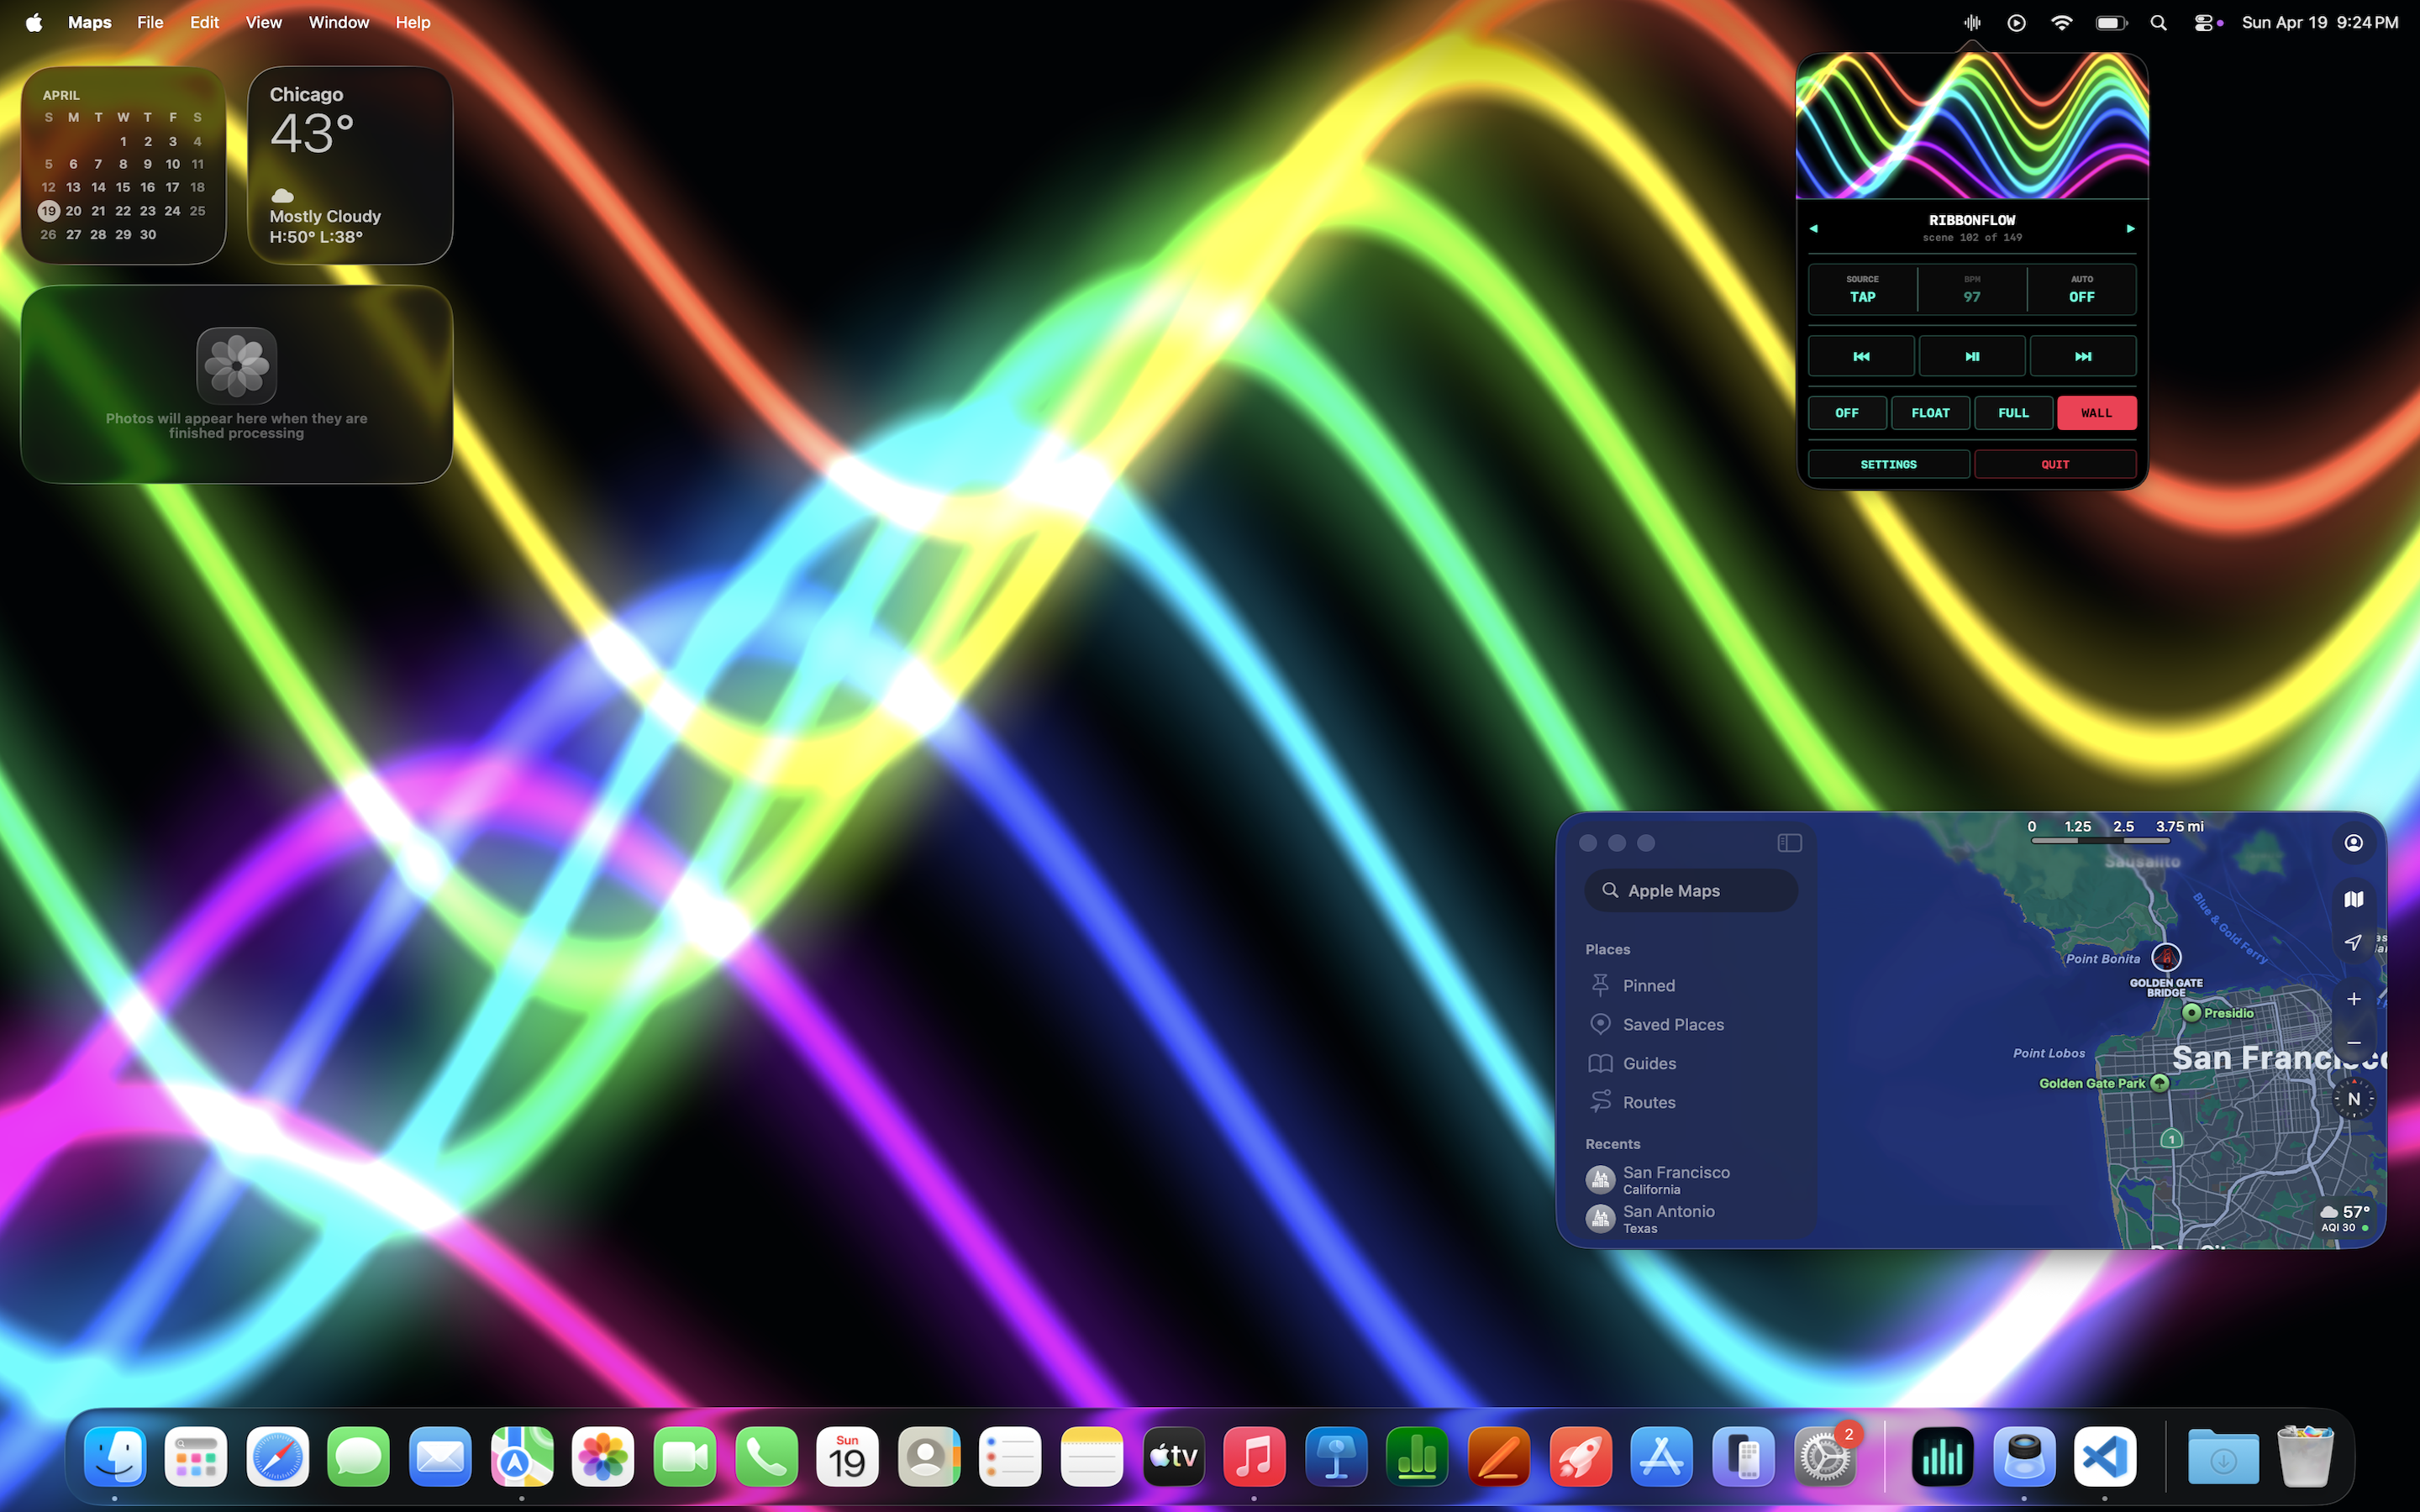Open Saved Places in Maps sidebar
Image resolution: width=2420 pixels, height=1512 pixels.
pyautogui.click(x=1691, y=1024)
